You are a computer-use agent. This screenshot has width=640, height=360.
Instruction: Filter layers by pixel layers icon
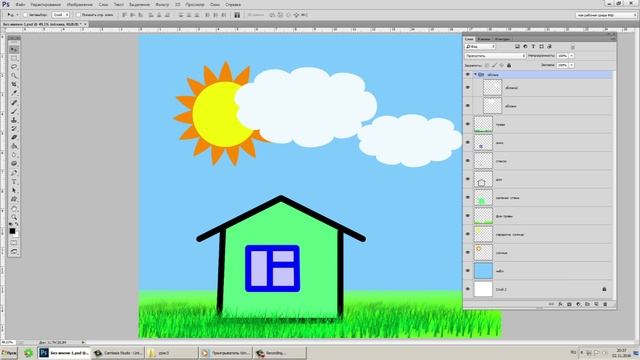517,47
